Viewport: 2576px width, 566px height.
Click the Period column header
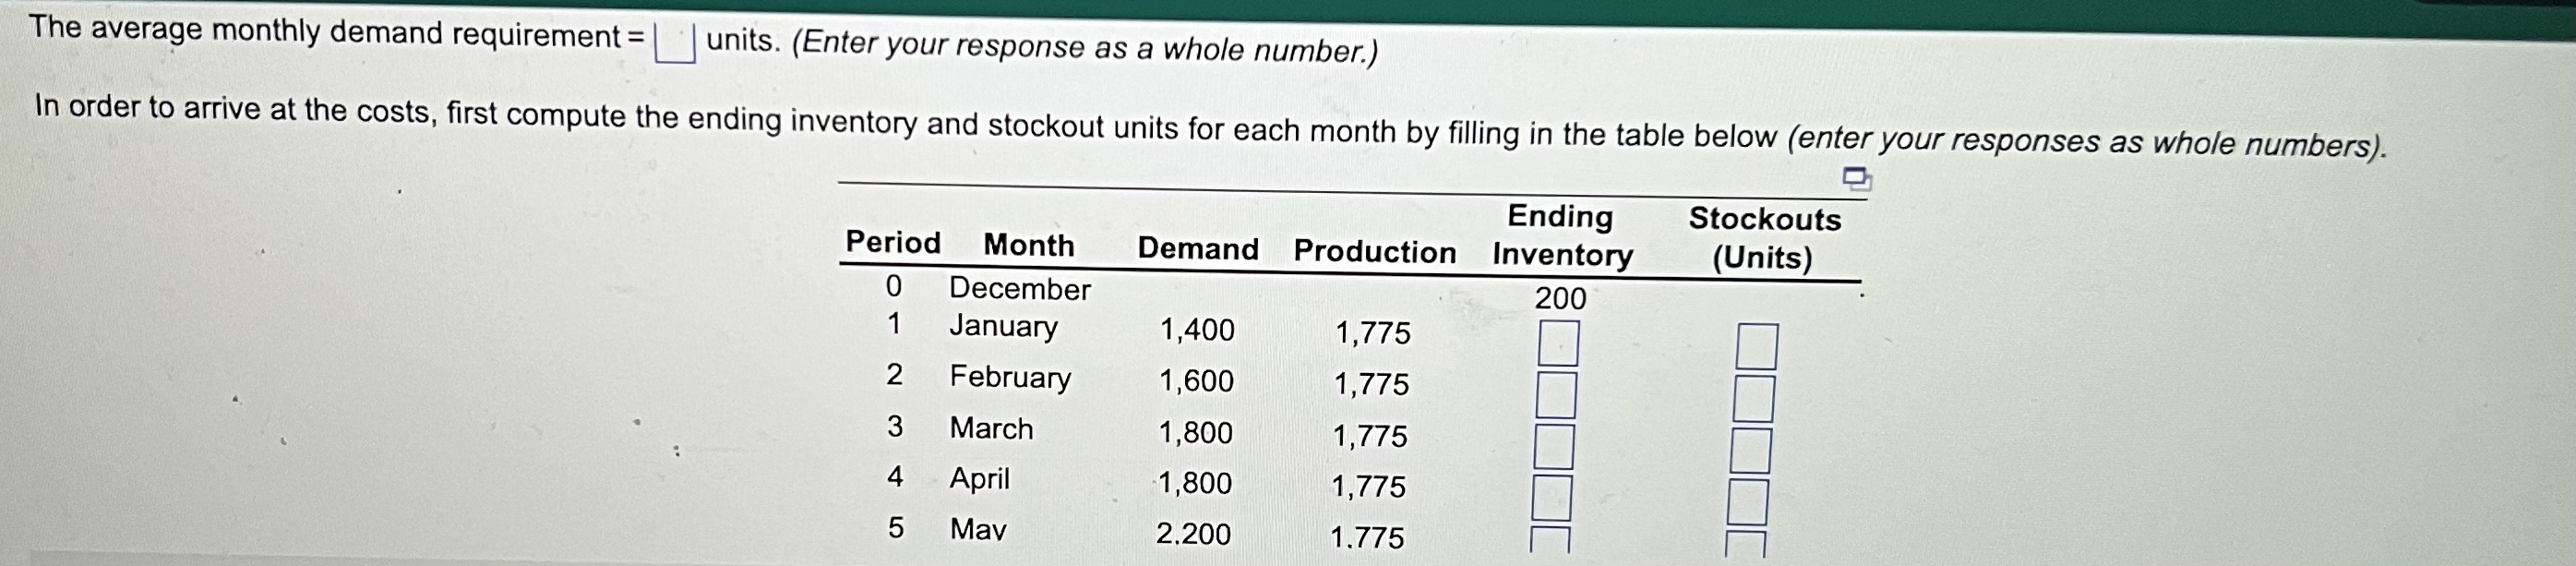[895, 247]
